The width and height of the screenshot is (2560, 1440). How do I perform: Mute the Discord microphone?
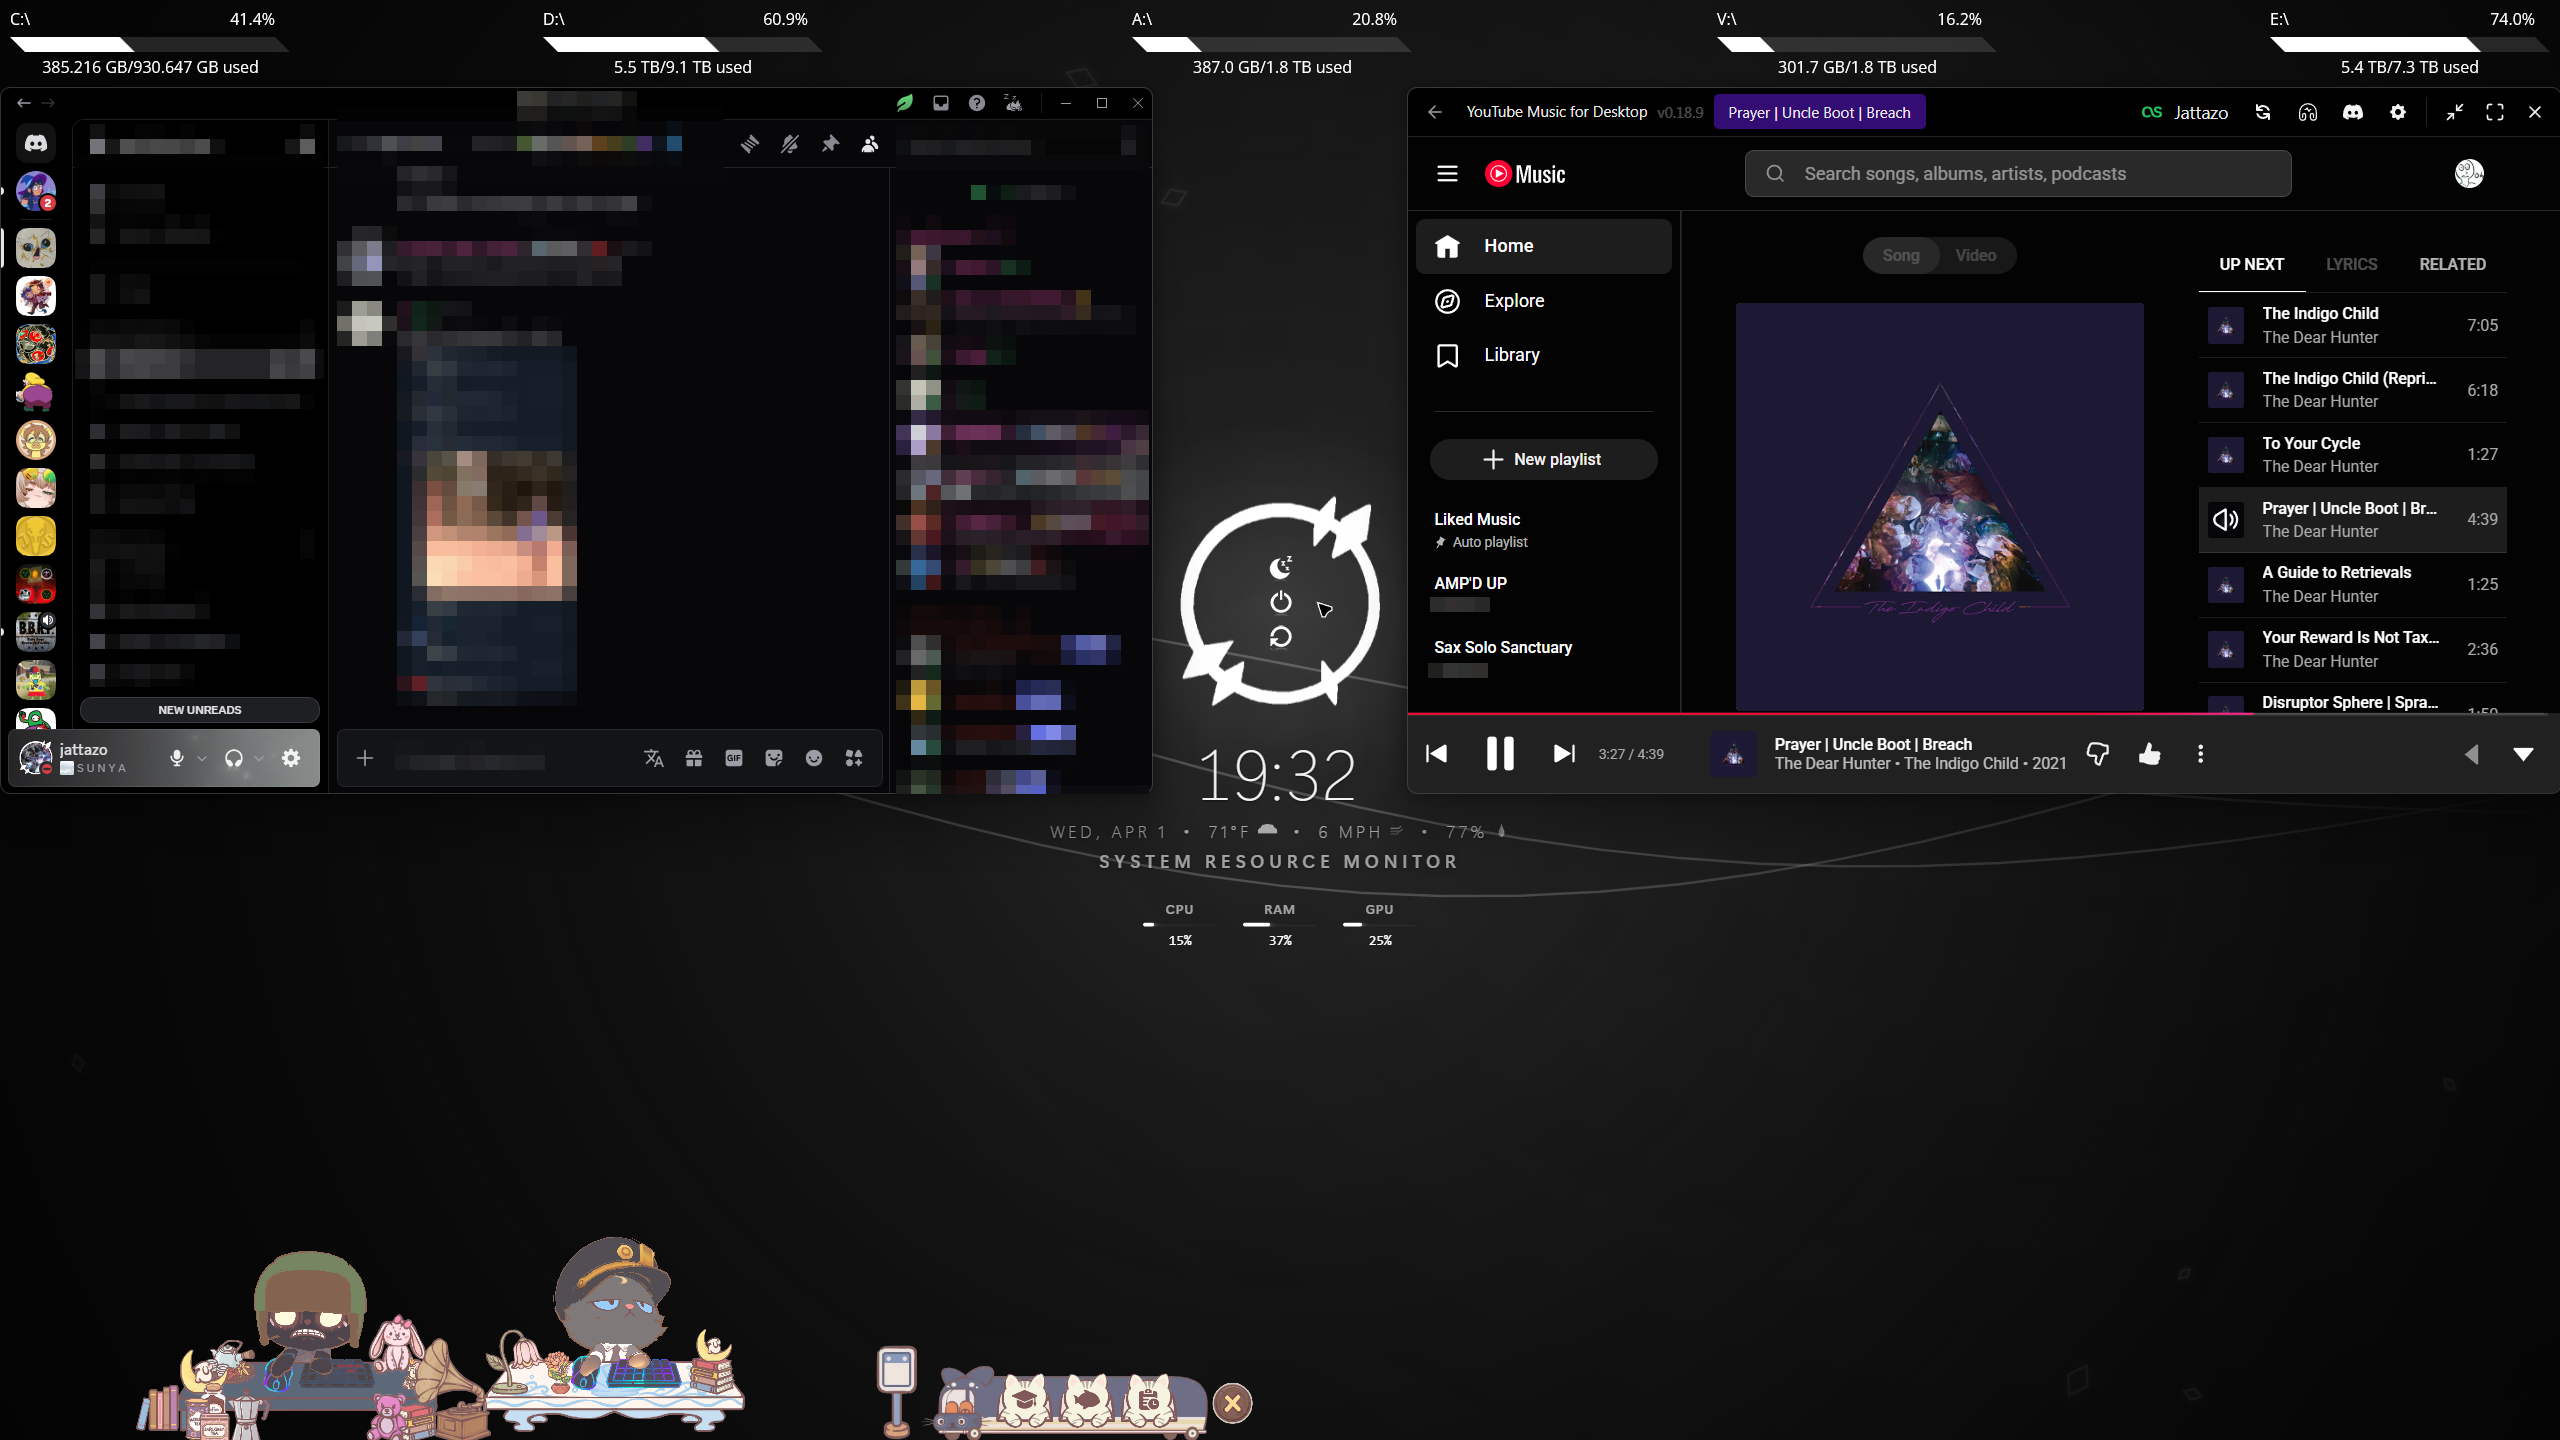pyautogui.click(x=177, y=758)
